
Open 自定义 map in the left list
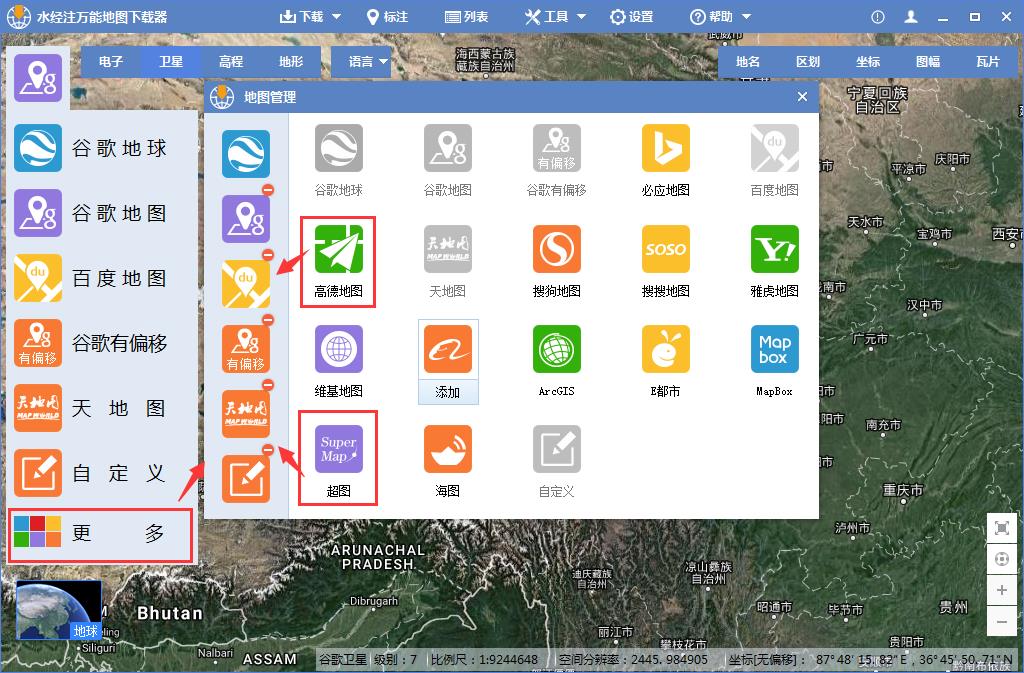click(91, 473)
